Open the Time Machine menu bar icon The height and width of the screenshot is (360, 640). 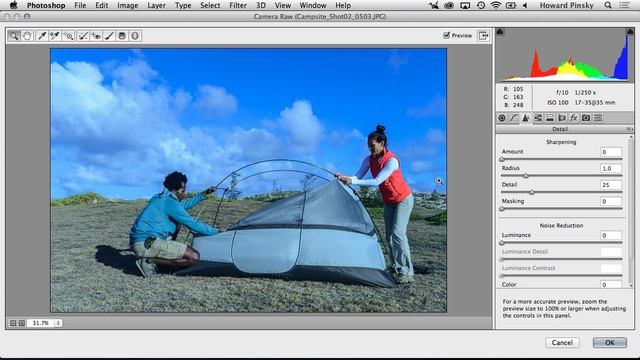pos(481,5)
